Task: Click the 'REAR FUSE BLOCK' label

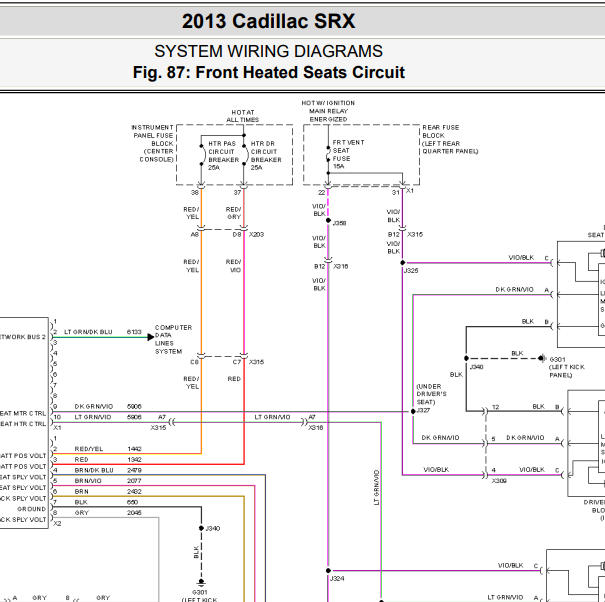Action: (x=450, y=139)
